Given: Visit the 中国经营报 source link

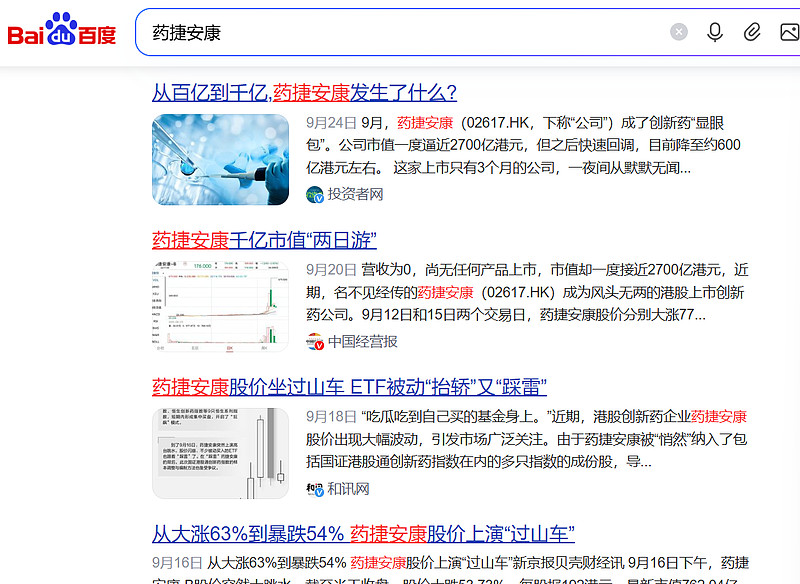Looking at the screenshot, I should (362, 342).
